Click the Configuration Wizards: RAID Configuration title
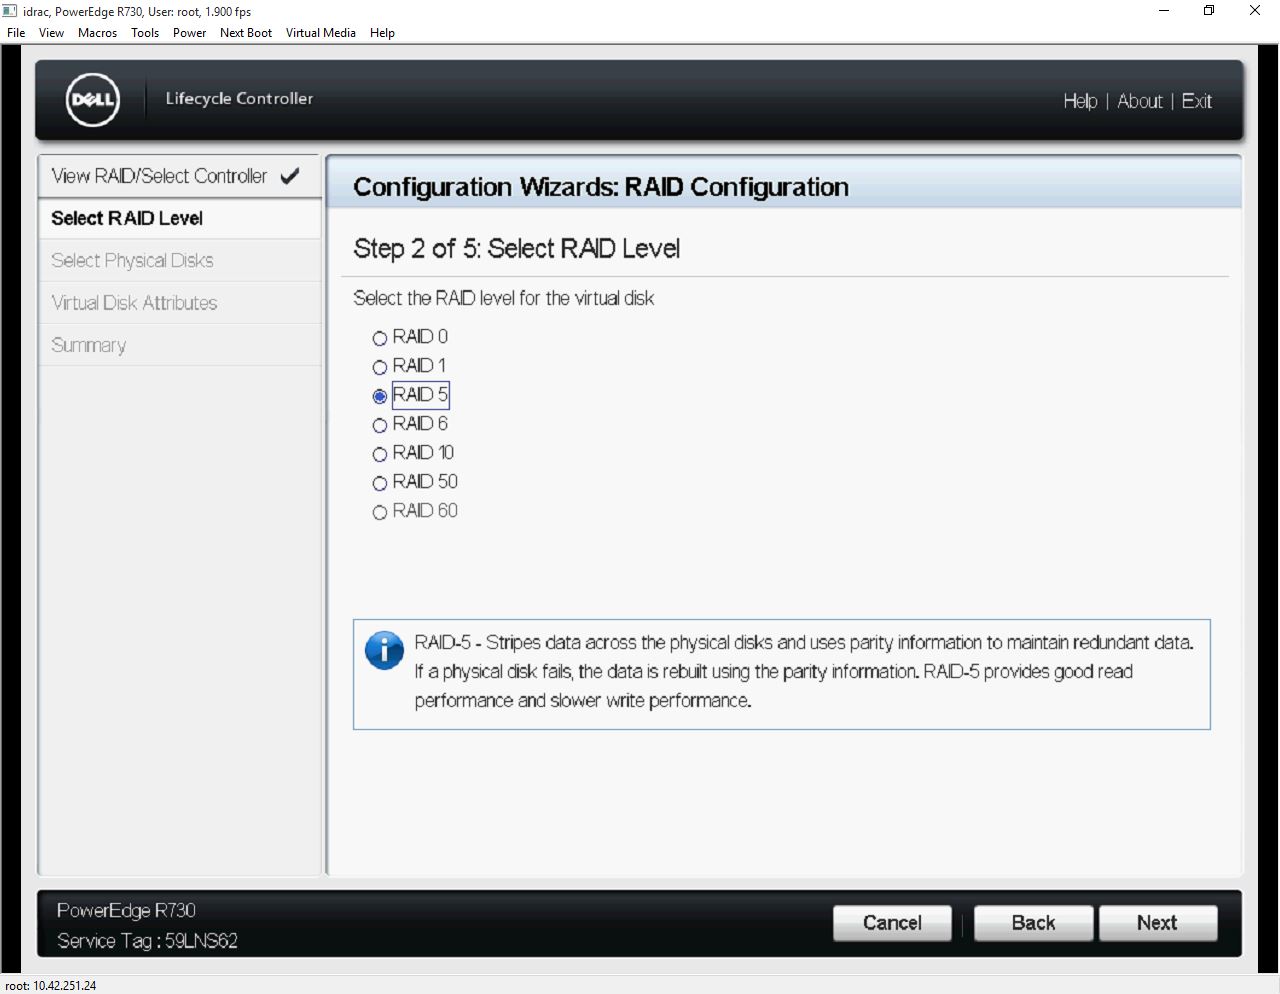Screen dimensions: 1280x994 tap(601, 187)
